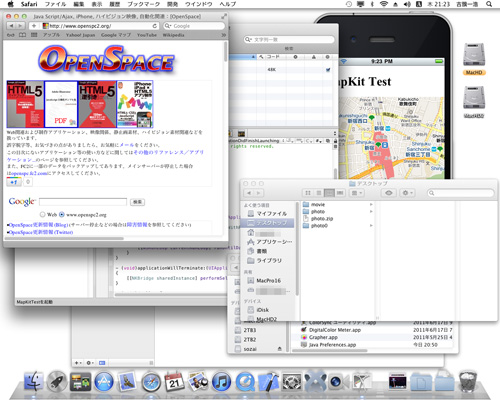Click OpenSpace Blog update link

pos(39,225)
